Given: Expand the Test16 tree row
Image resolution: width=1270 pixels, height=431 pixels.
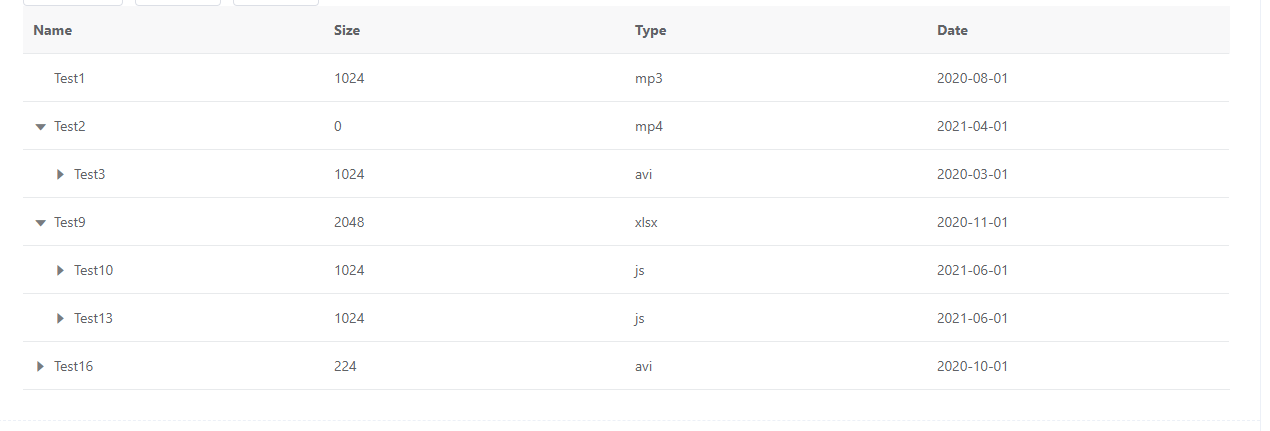Looking at the screenshot, I should coord(40,367).
